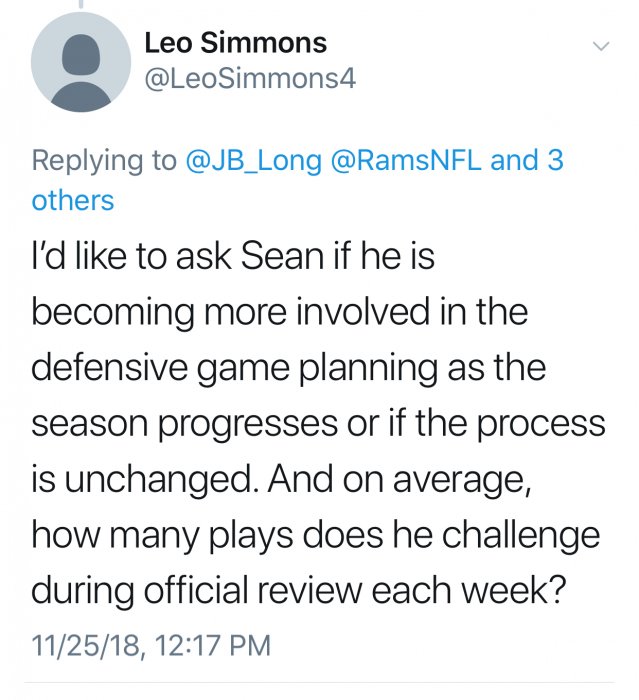Select the 'how many plays' tweet line
The height and width of the screenshot is (700, 639).
(316, 535)
